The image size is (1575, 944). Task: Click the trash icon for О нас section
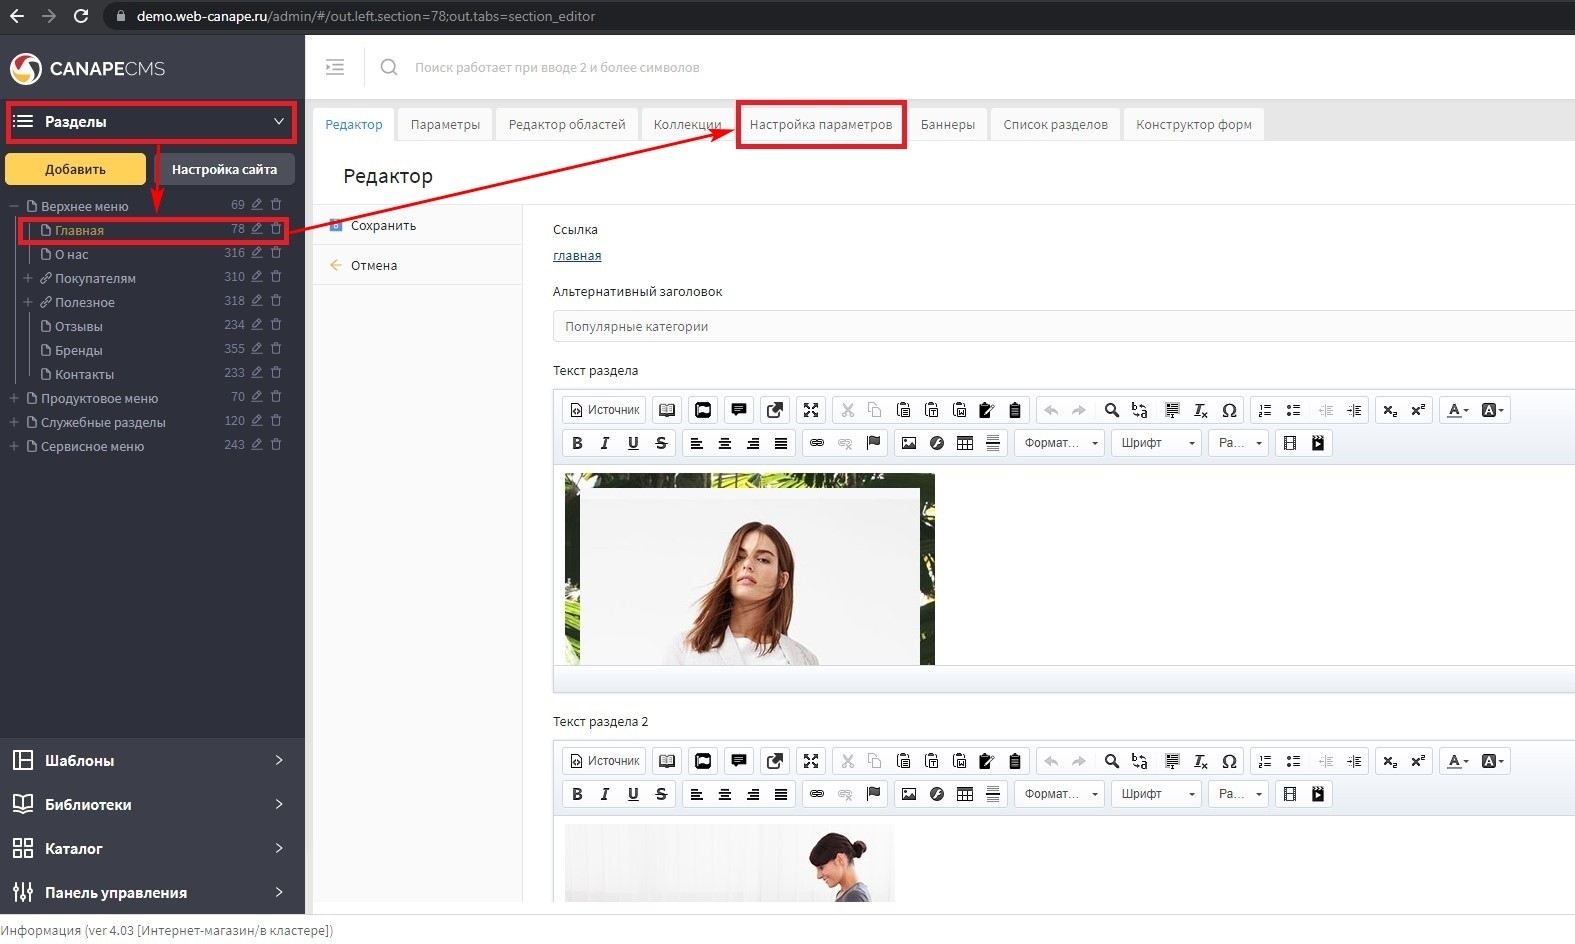(276, 253)
